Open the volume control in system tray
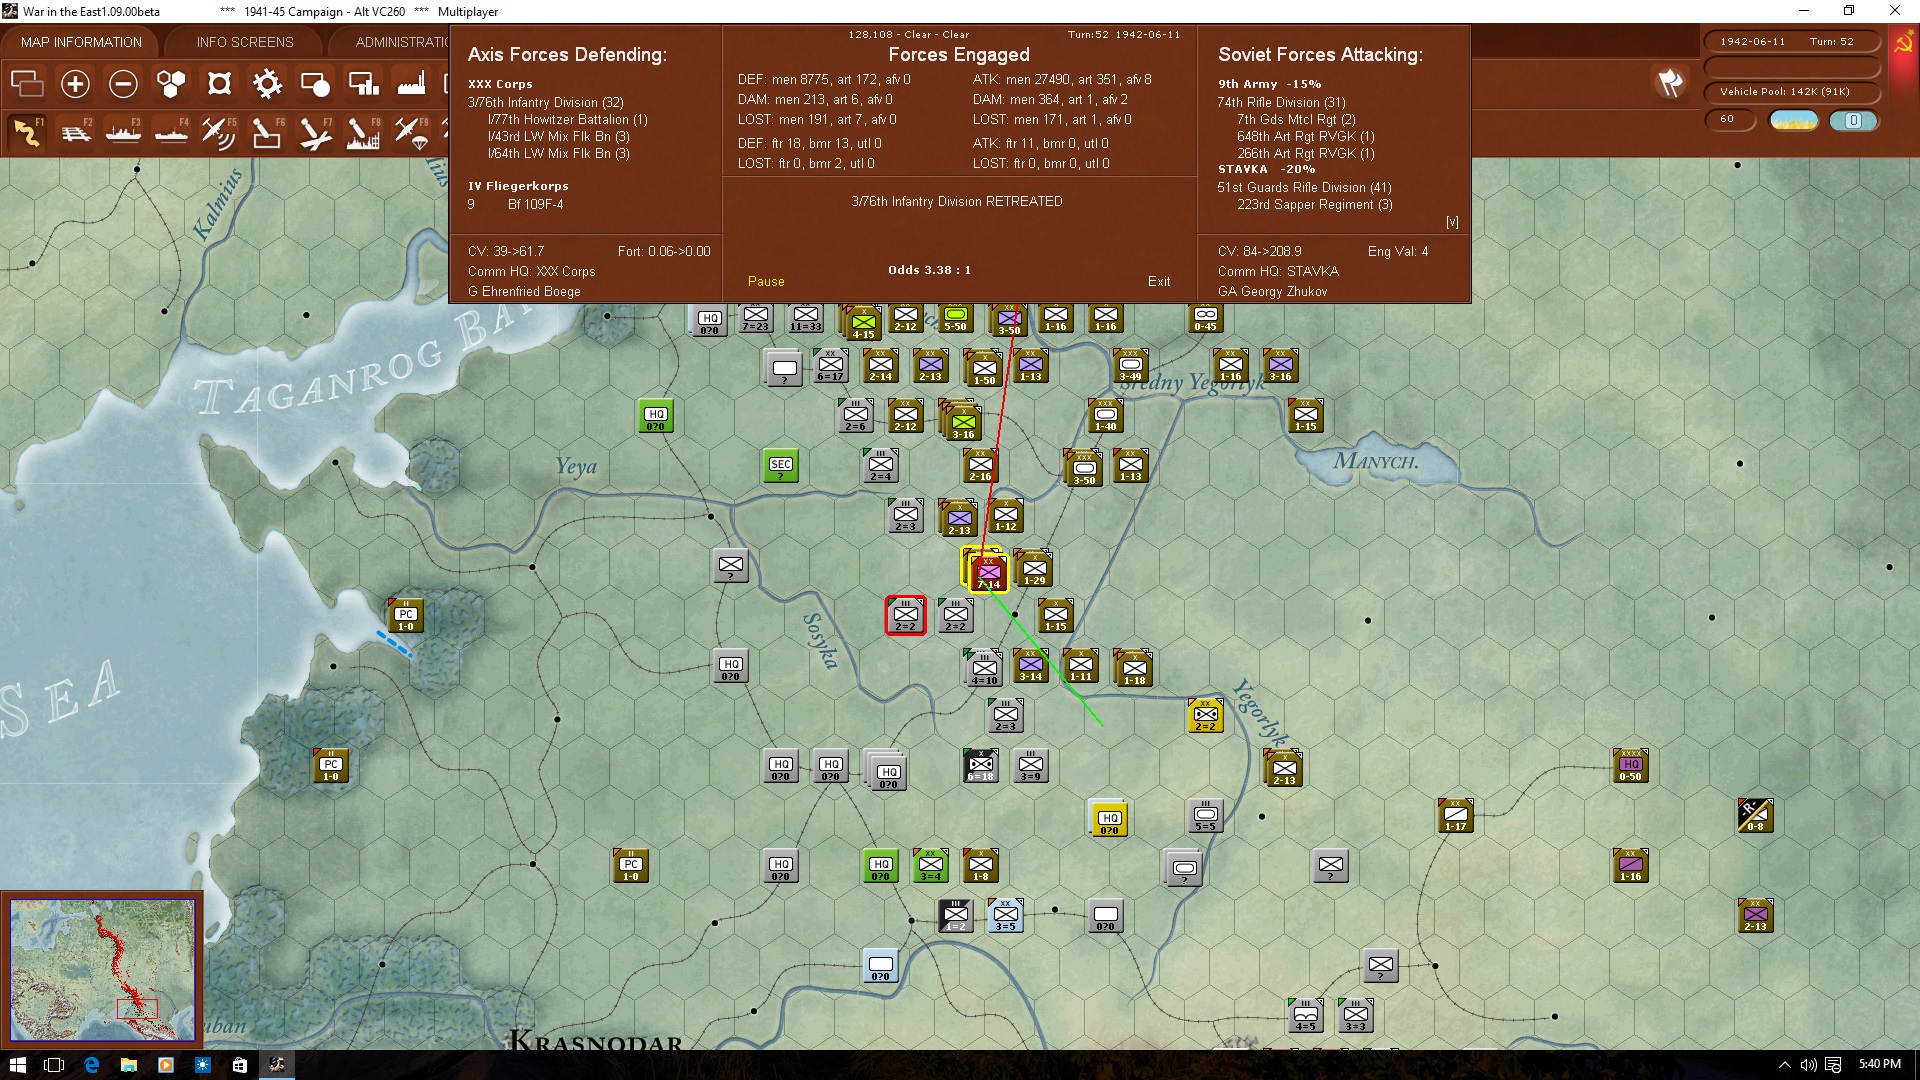Viewport: 1920px width, 1080px height. pos(1808,1065)
